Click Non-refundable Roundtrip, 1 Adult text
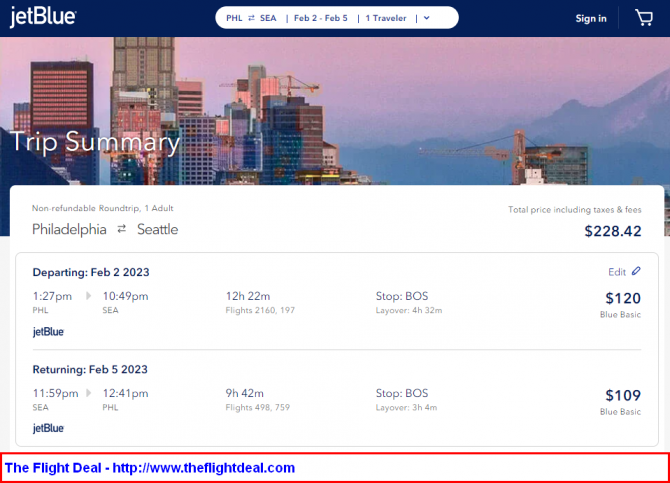This screenshot has height=483, width=670. tap(103, 208)
